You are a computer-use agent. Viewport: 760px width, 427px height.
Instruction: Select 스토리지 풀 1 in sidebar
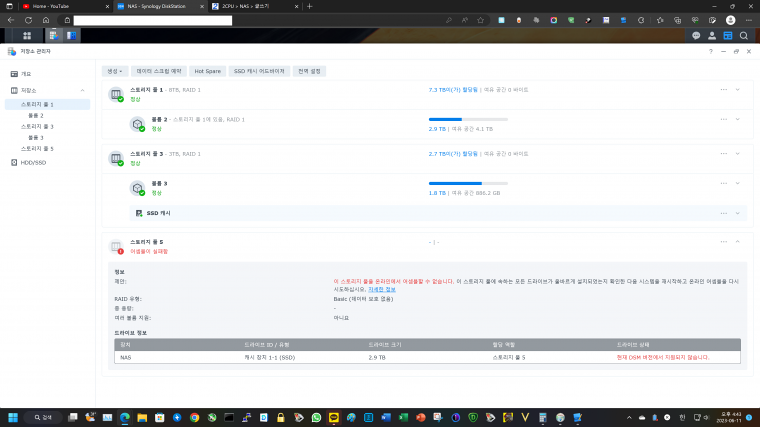pyautogui.click(x=48, y=104)
